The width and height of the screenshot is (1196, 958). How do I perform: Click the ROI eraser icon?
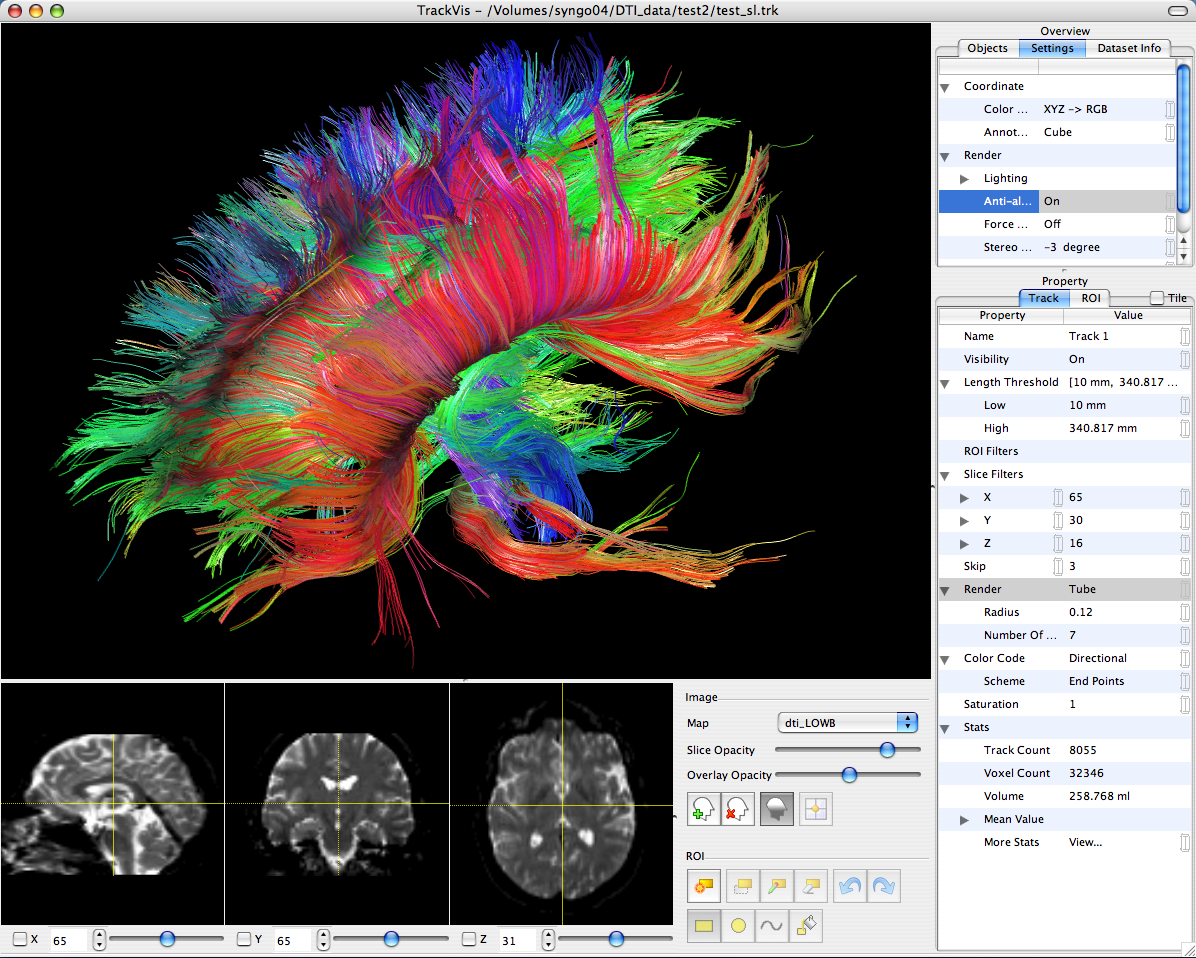point(812,885)
